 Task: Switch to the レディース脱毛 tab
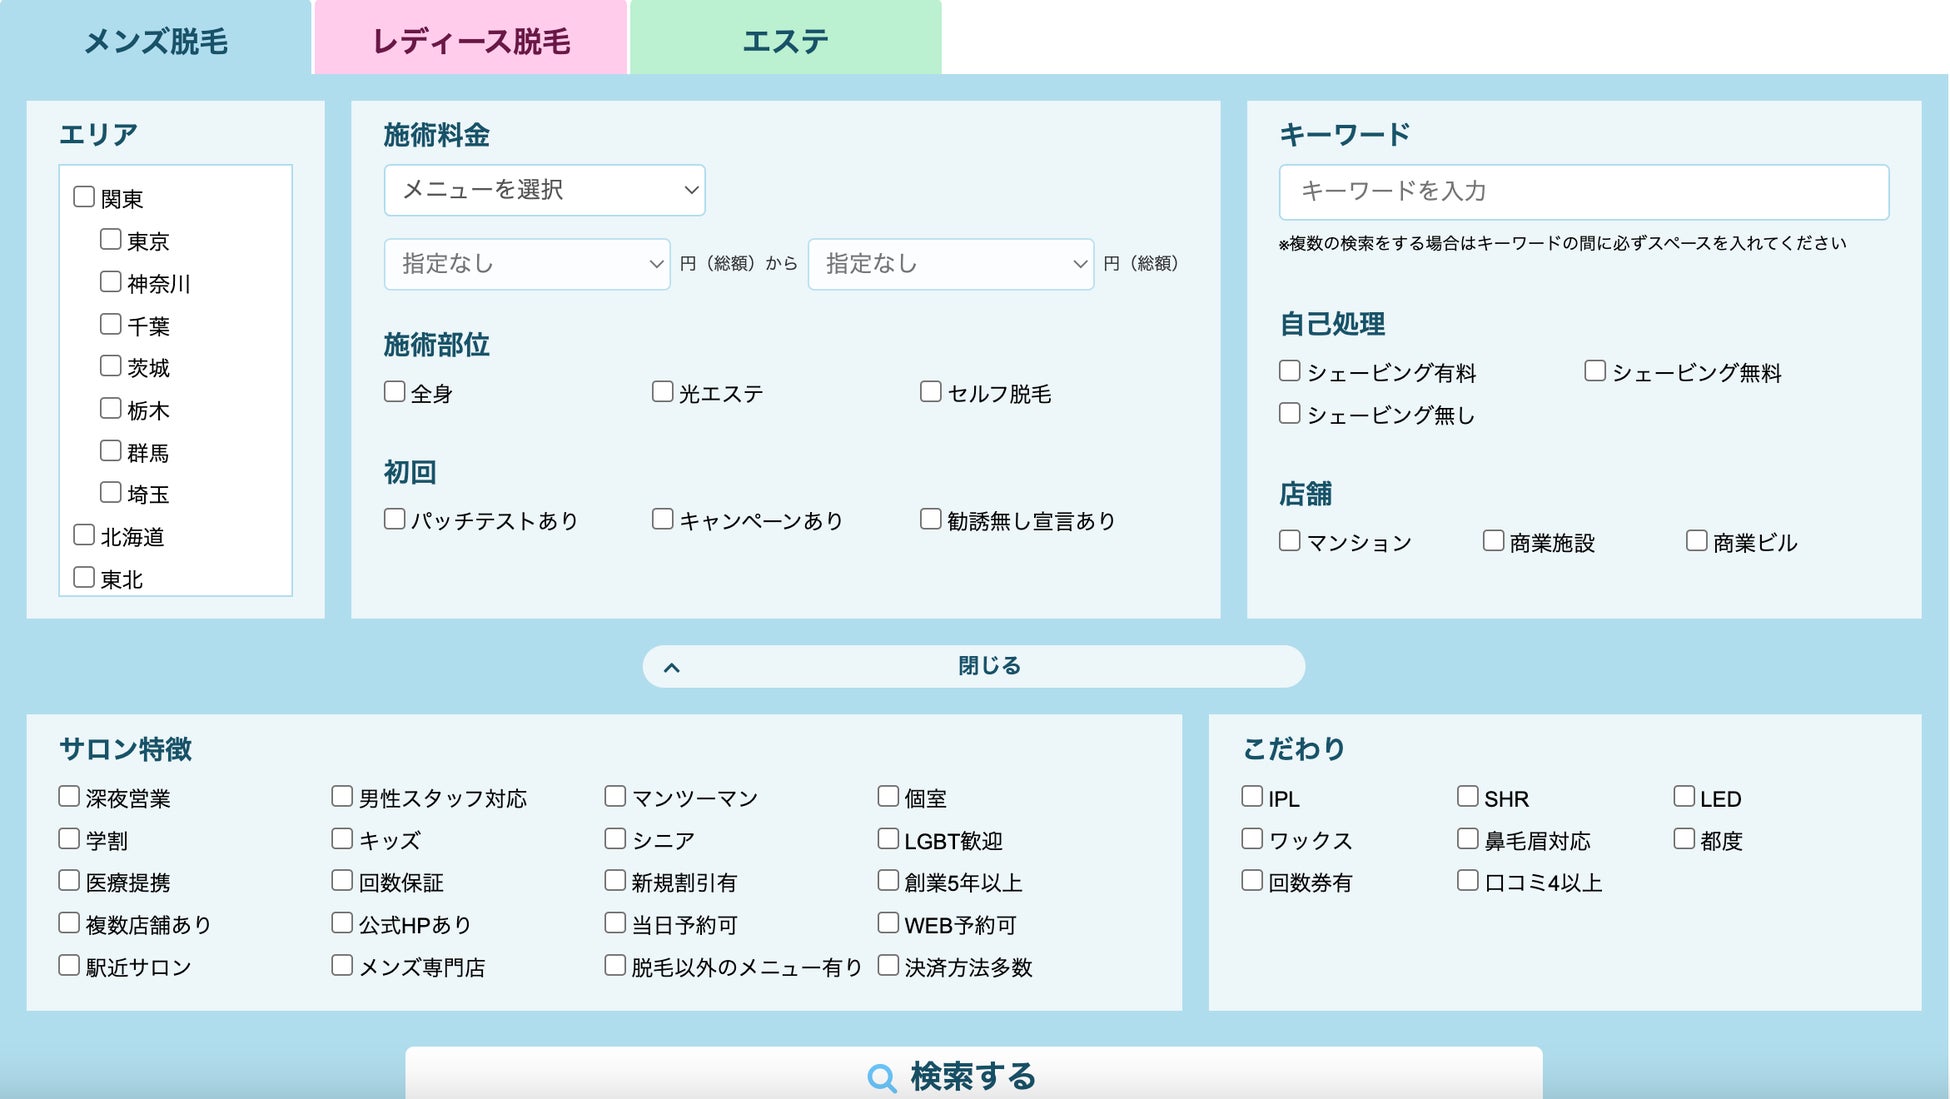(x=471, y=40)
